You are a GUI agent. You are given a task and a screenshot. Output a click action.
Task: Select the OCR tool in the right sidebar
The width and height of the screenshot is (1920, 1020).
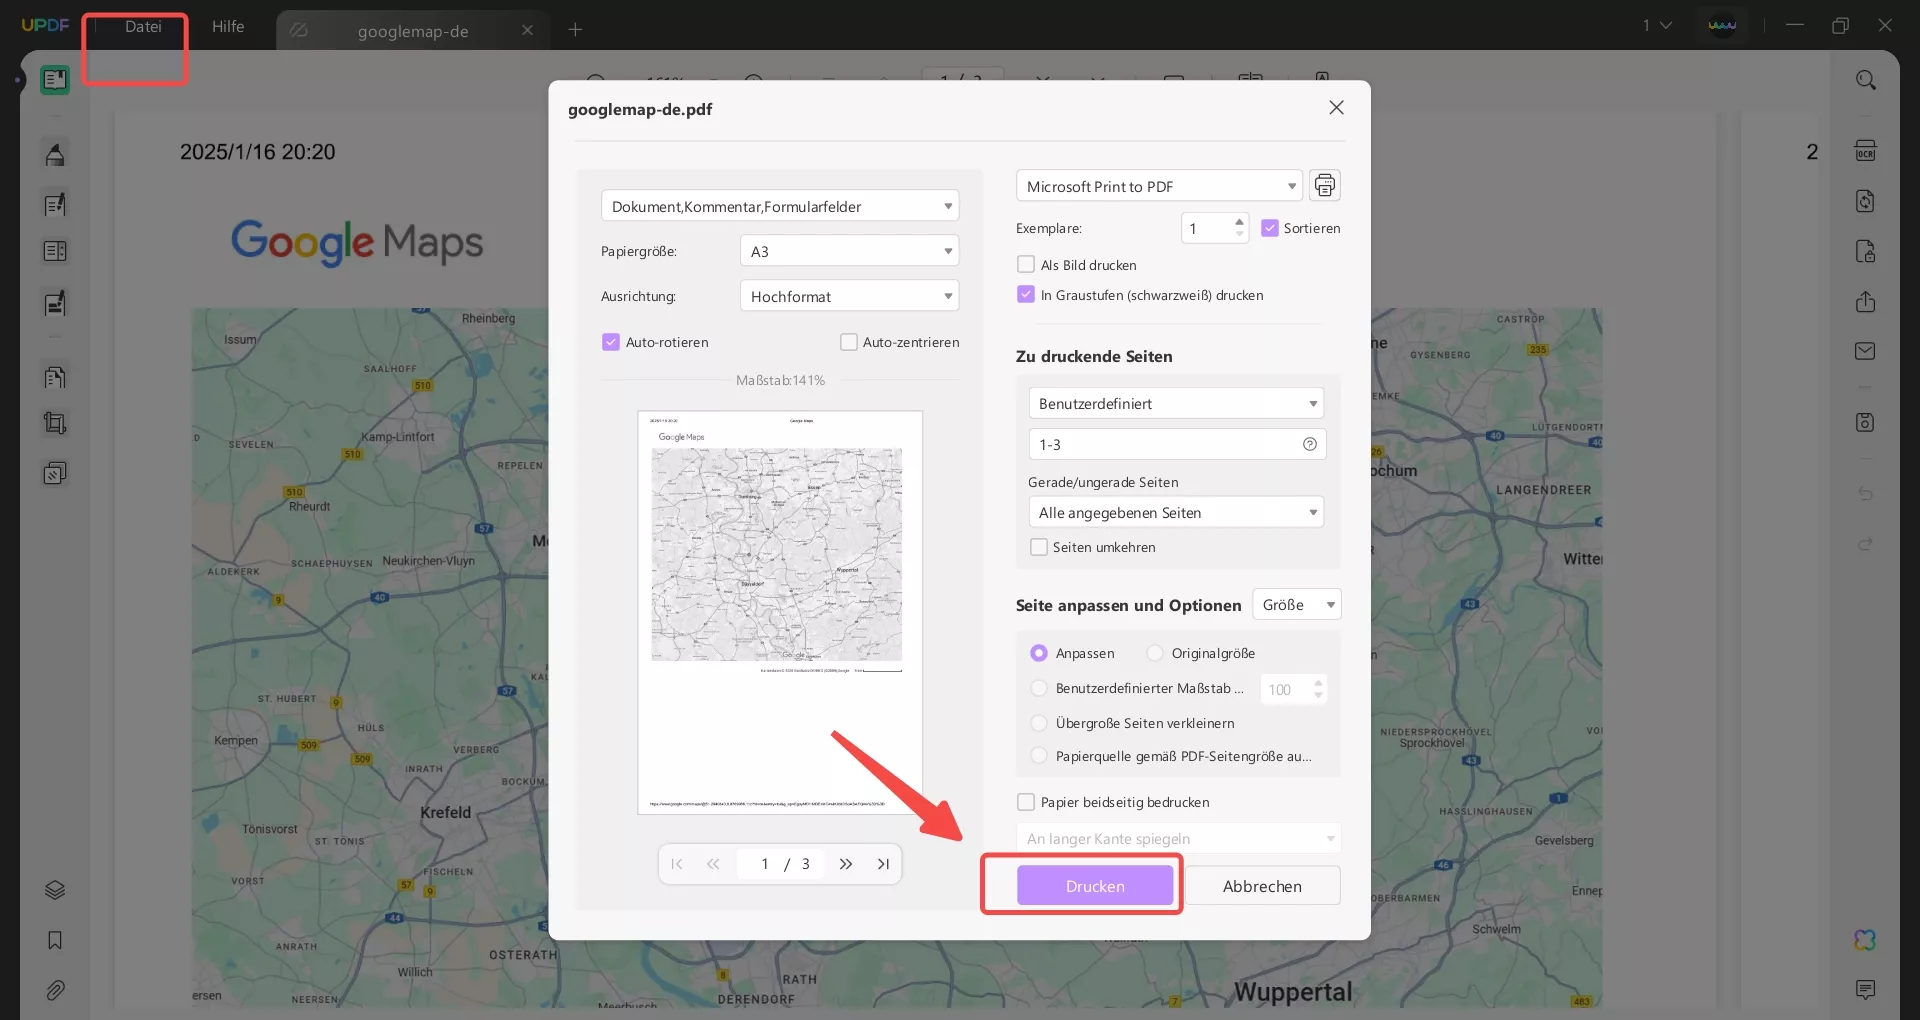pos(1866,150)
